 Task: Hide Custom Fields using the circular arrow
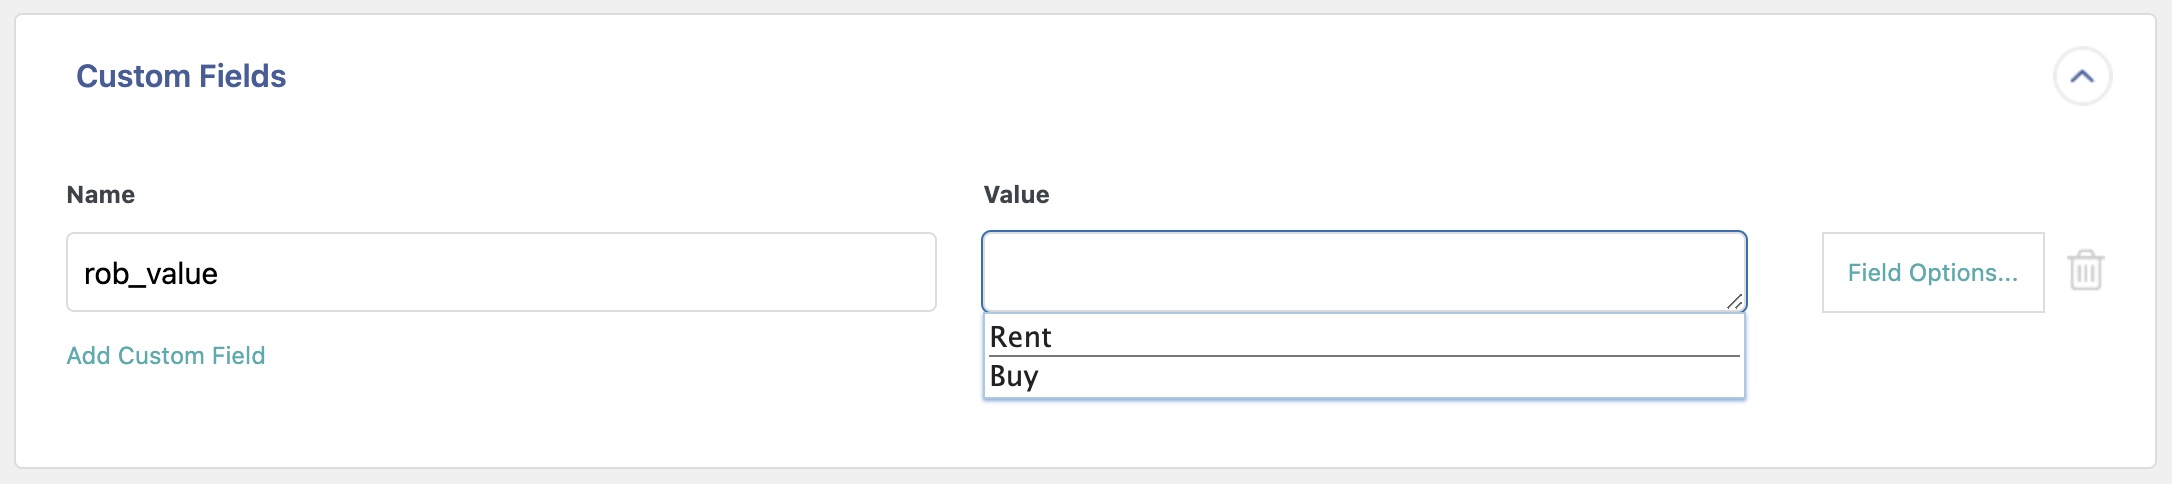[2082, 76]
